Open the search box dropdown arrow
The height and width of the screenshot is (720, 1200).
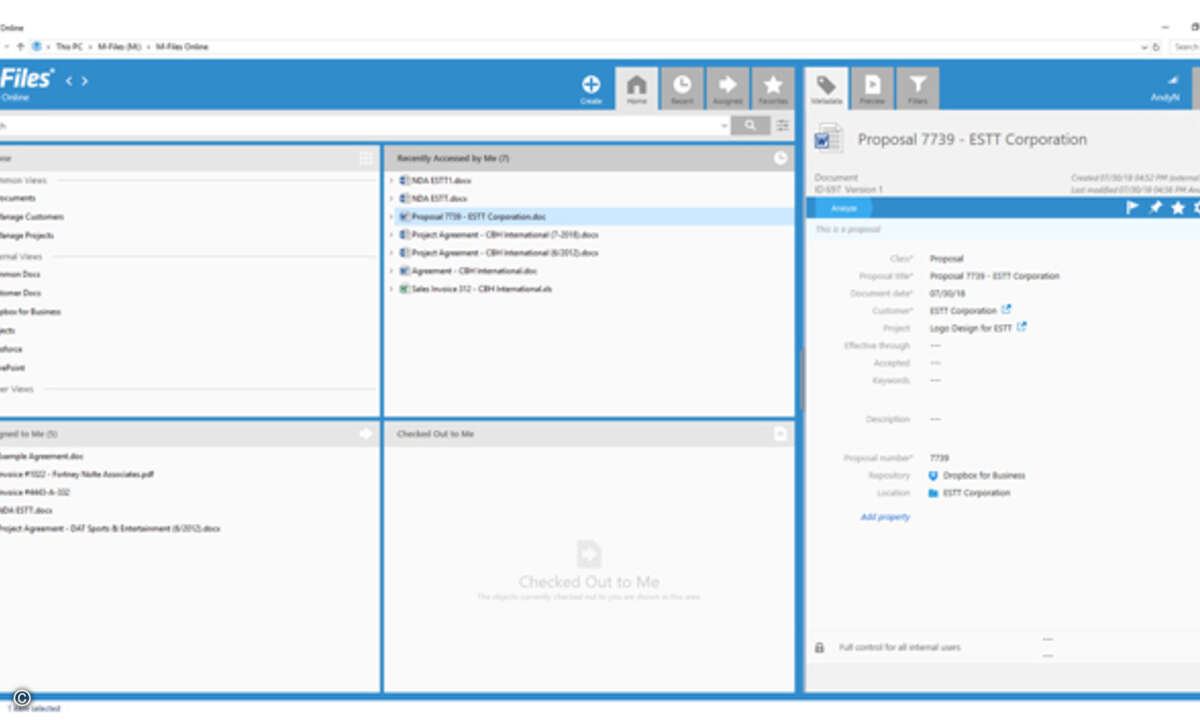(x=724, y=126)
